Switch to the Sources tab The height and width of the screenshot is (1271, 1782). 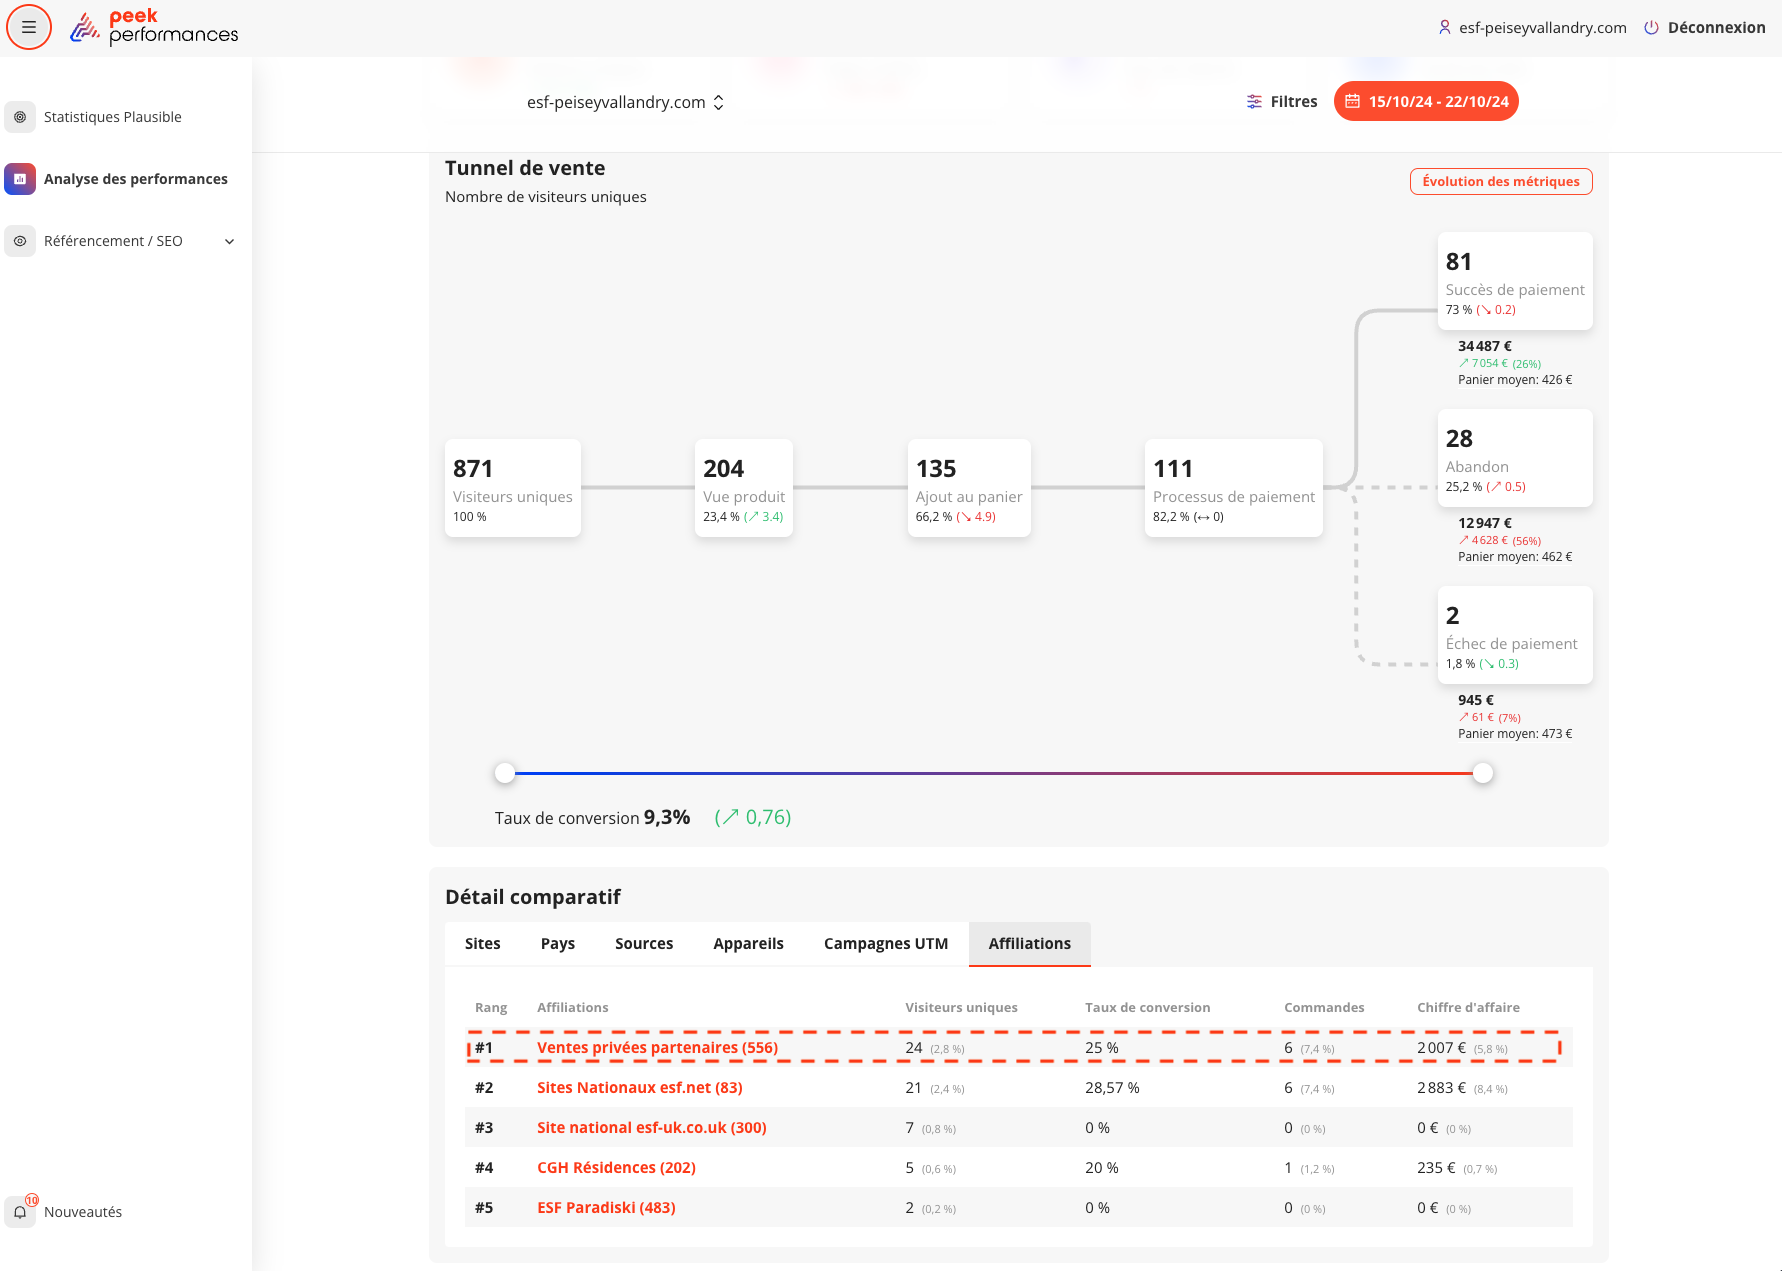(x=643, y=944)
